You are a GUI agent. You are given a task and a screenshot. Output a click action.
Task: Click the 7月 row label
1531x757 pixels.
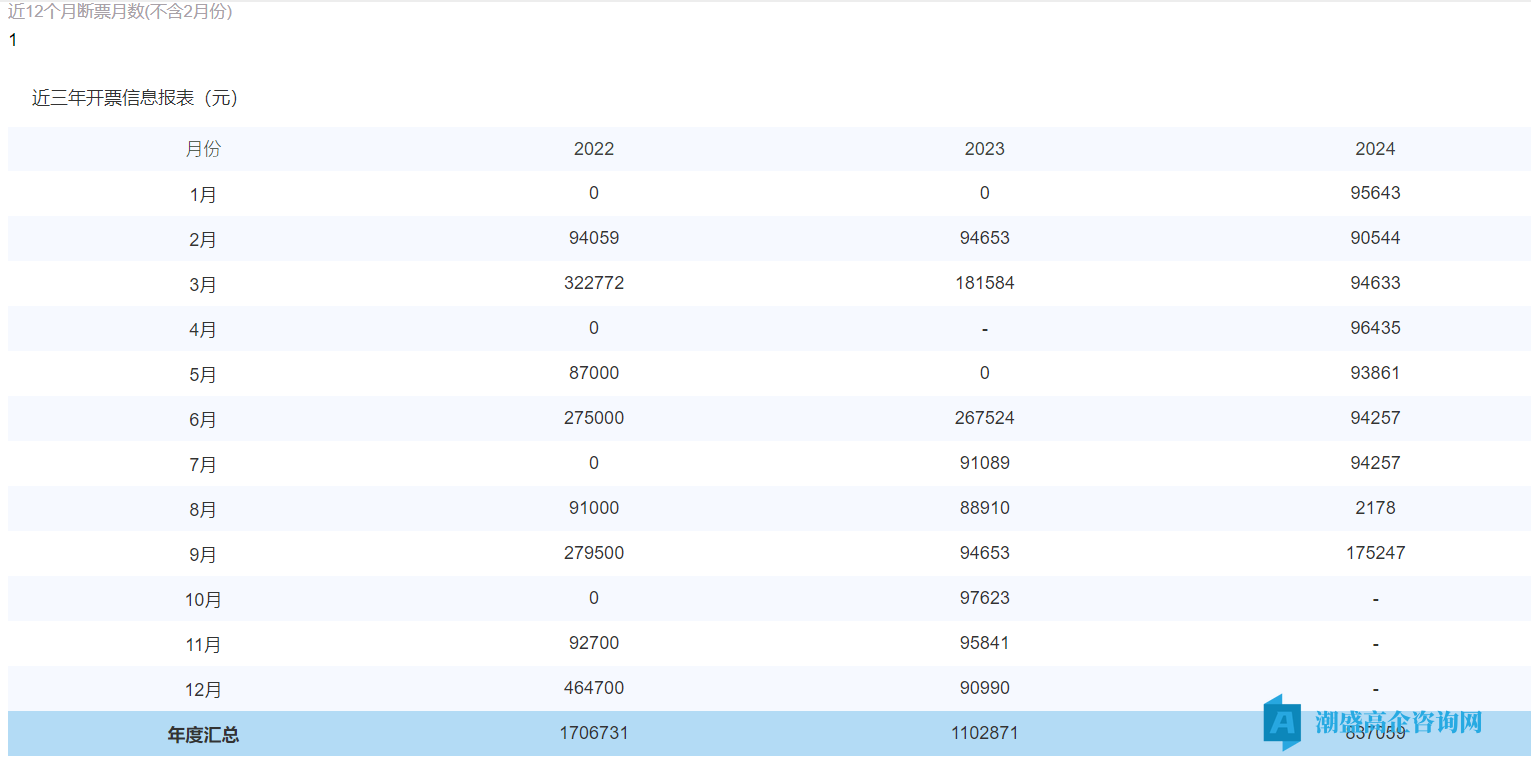[203, 464]
